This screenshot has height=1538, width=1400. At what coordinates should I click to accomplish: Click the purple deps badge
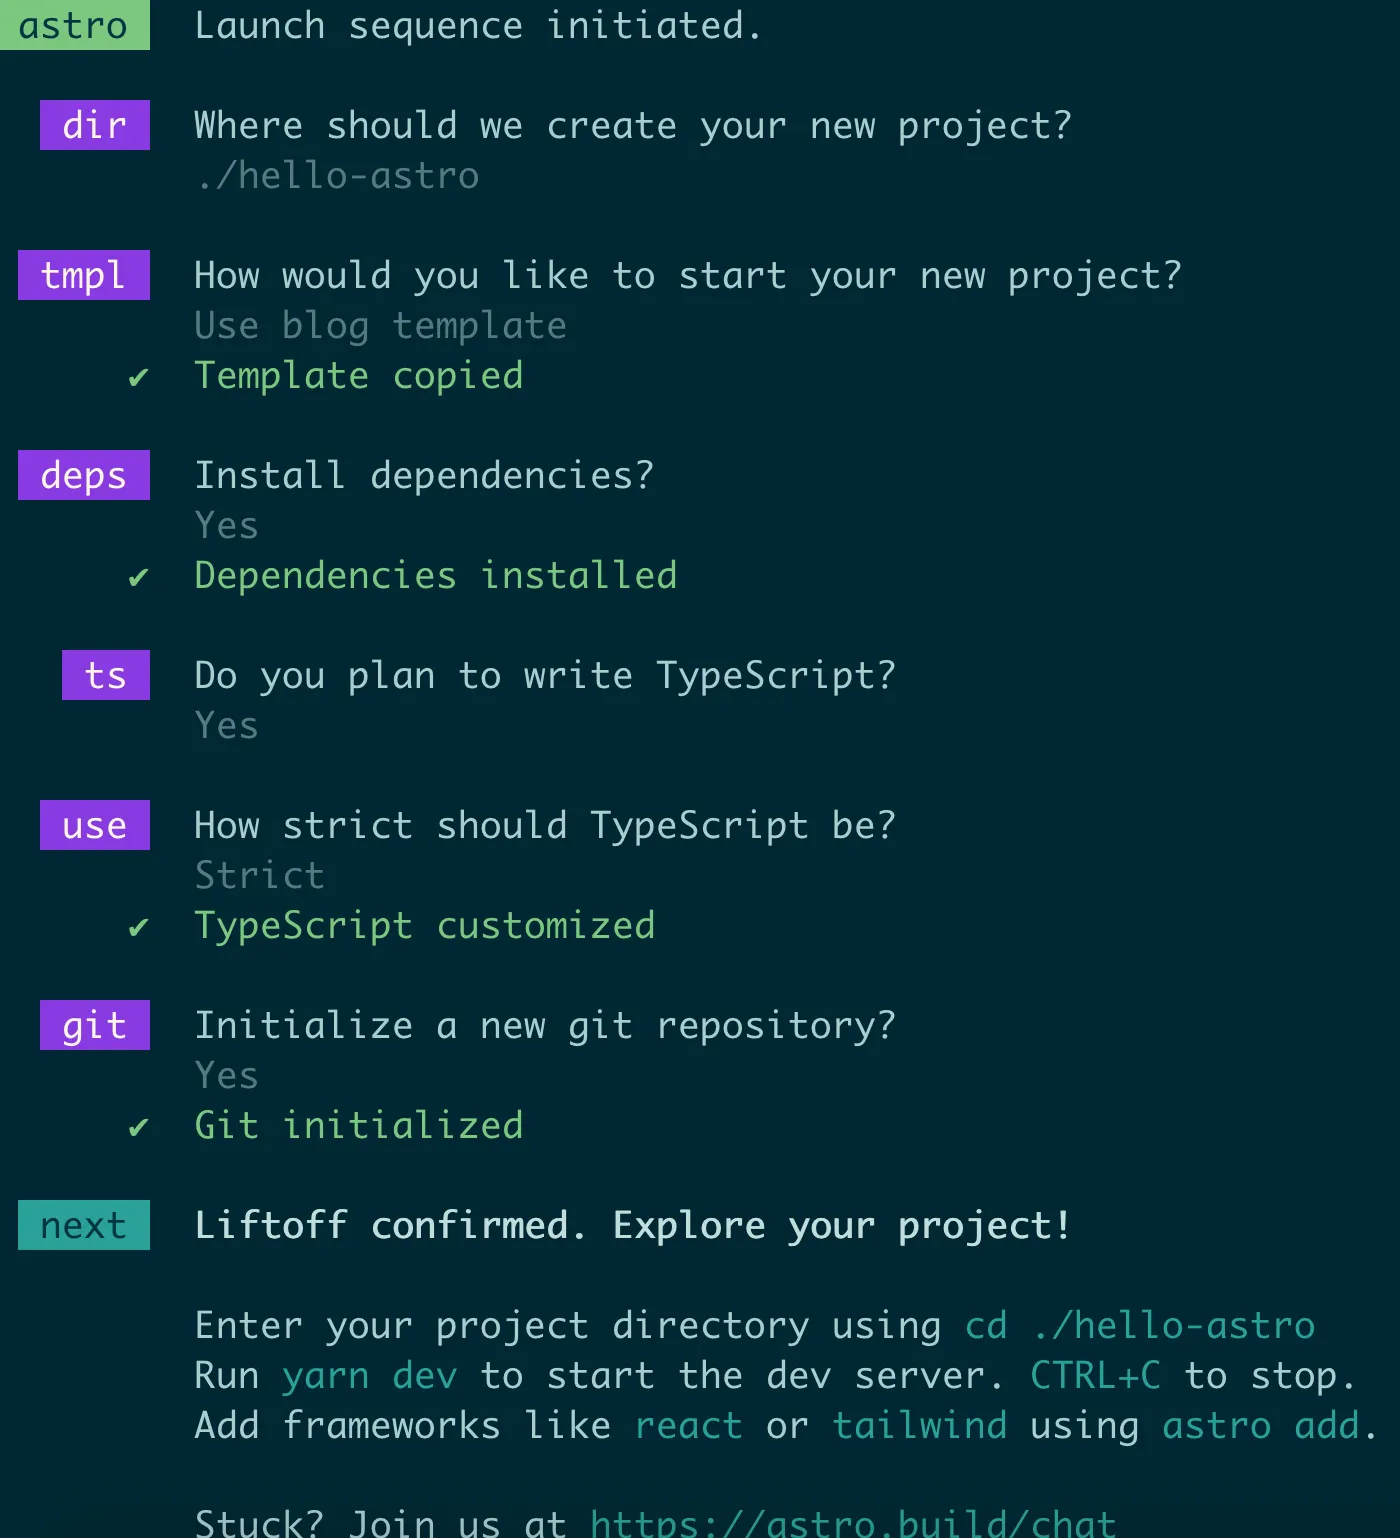[84, 475]
